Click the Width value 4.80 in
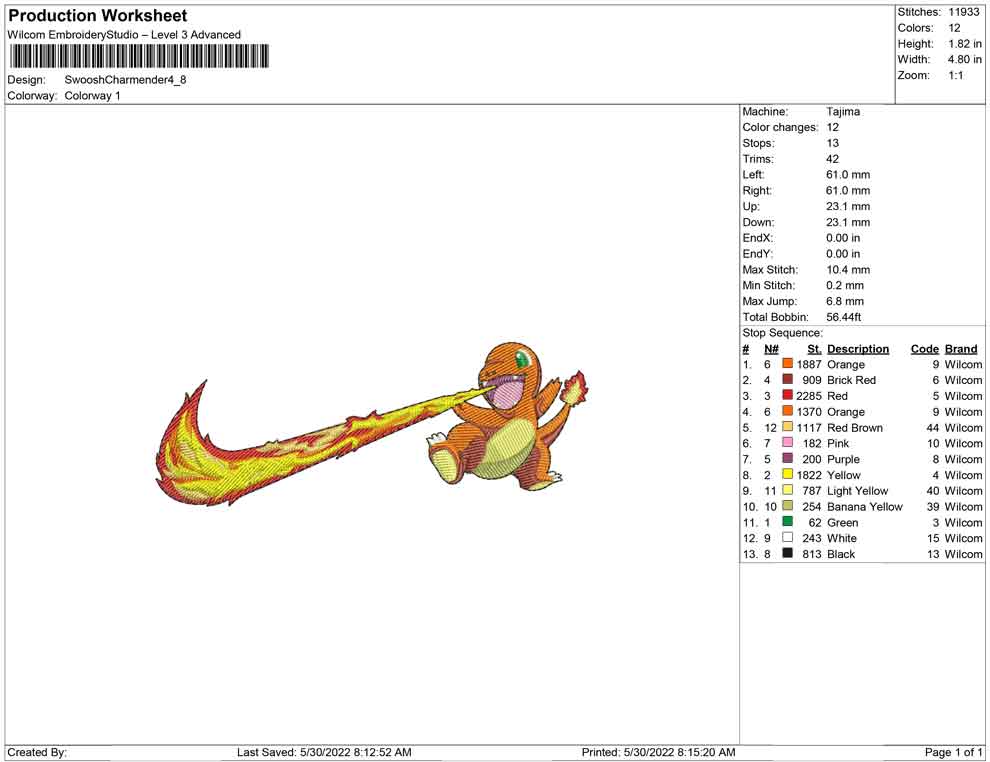Viewport: 990px width, 762px height. (x=964, y=59)
